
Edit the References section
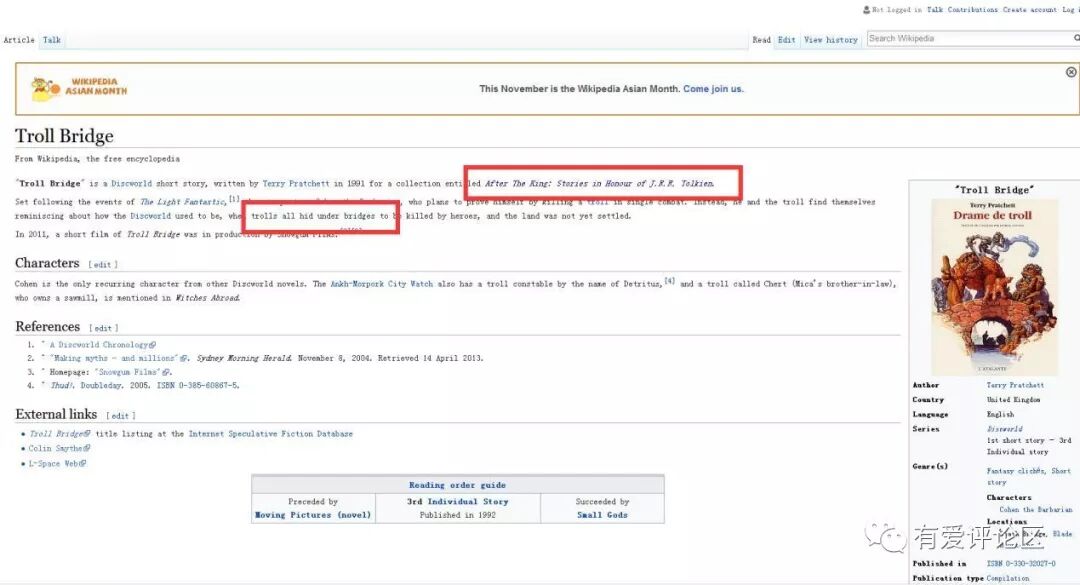click(103, 328)
